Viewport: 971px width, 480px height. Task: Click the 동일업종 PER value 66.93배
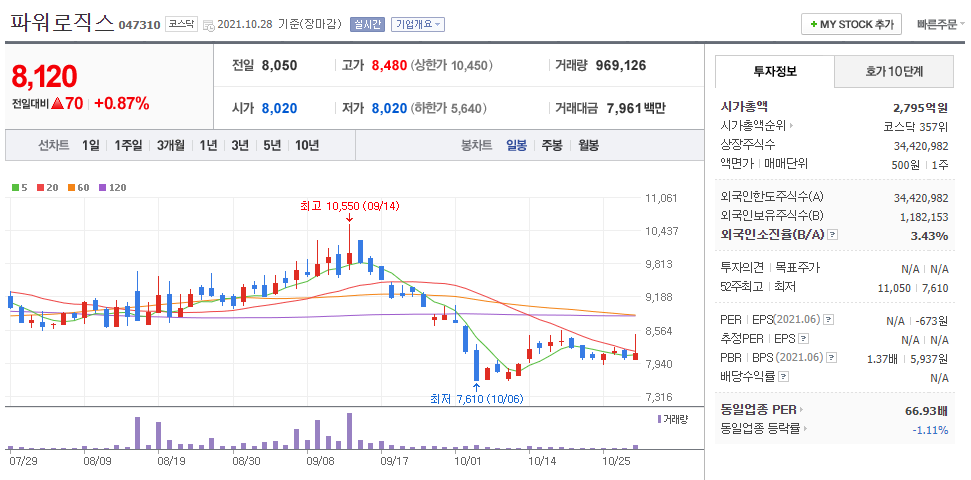(926, 410)
